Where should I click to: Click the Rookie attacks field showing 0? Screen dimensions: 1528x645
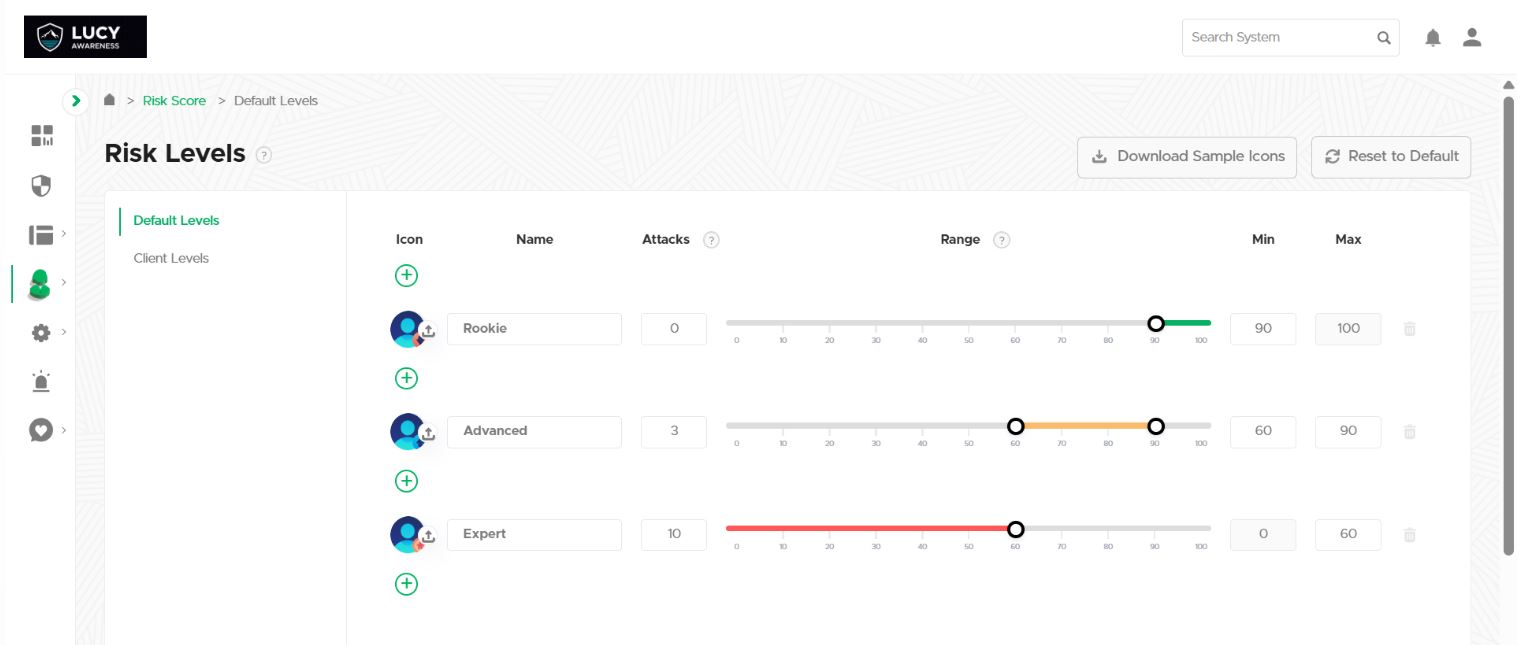674,329
